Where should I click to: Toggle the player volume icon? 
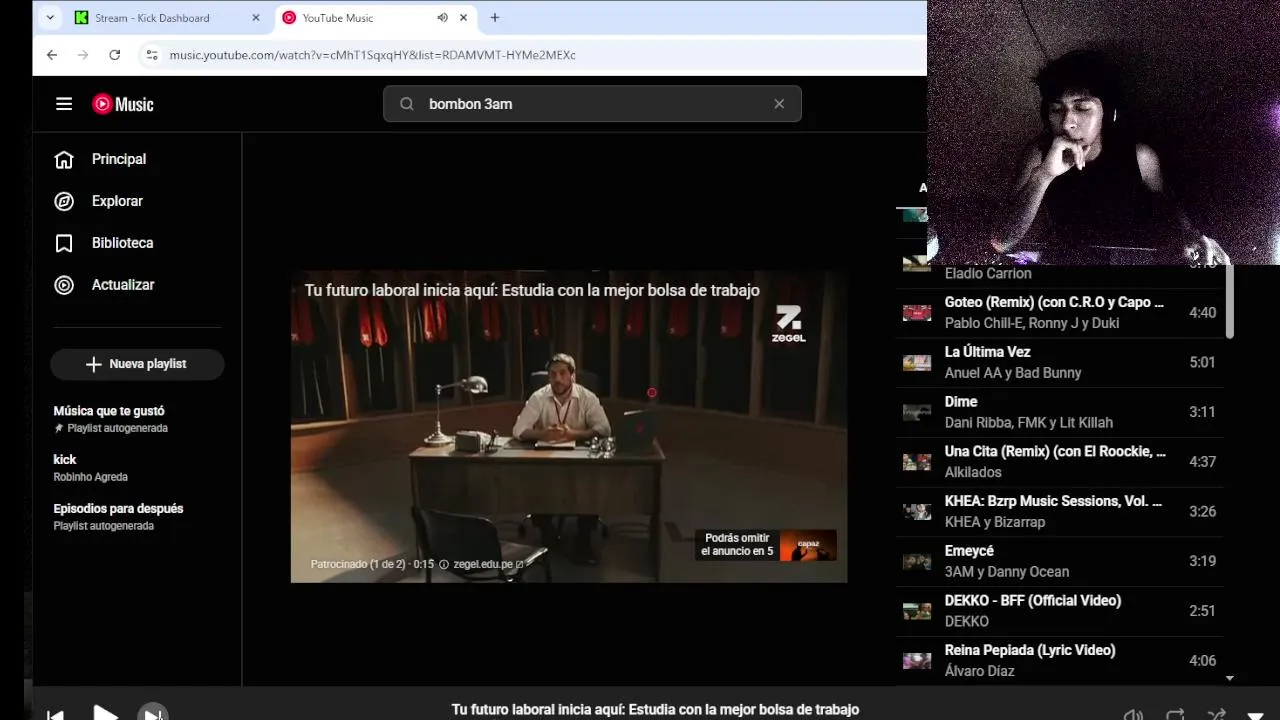(1133, 714)
